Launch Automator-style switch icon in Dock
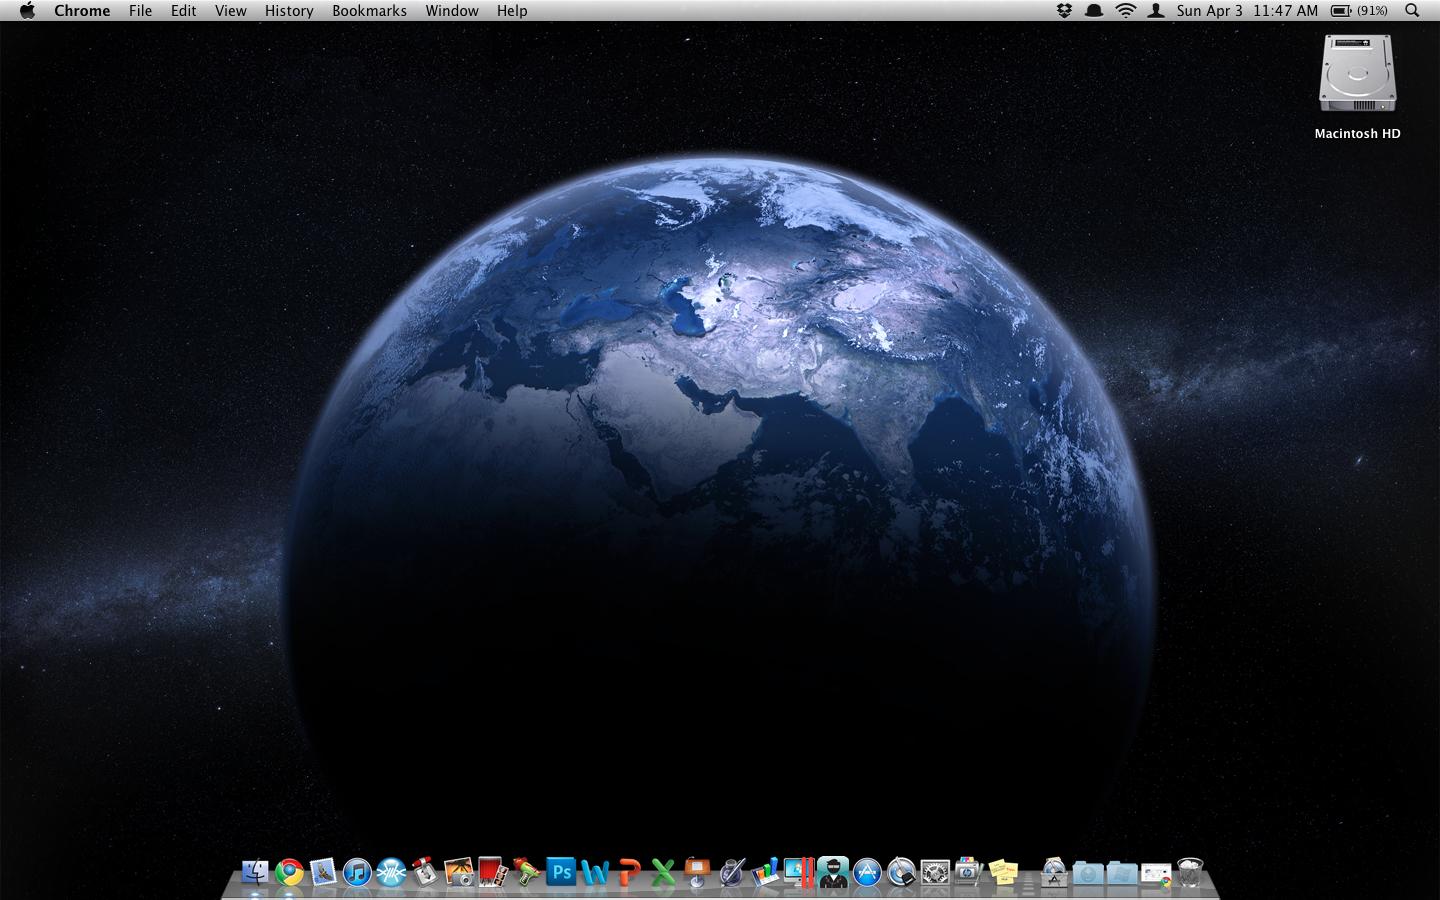Screen dimensions: 1440x900 [x=425, y=872]
